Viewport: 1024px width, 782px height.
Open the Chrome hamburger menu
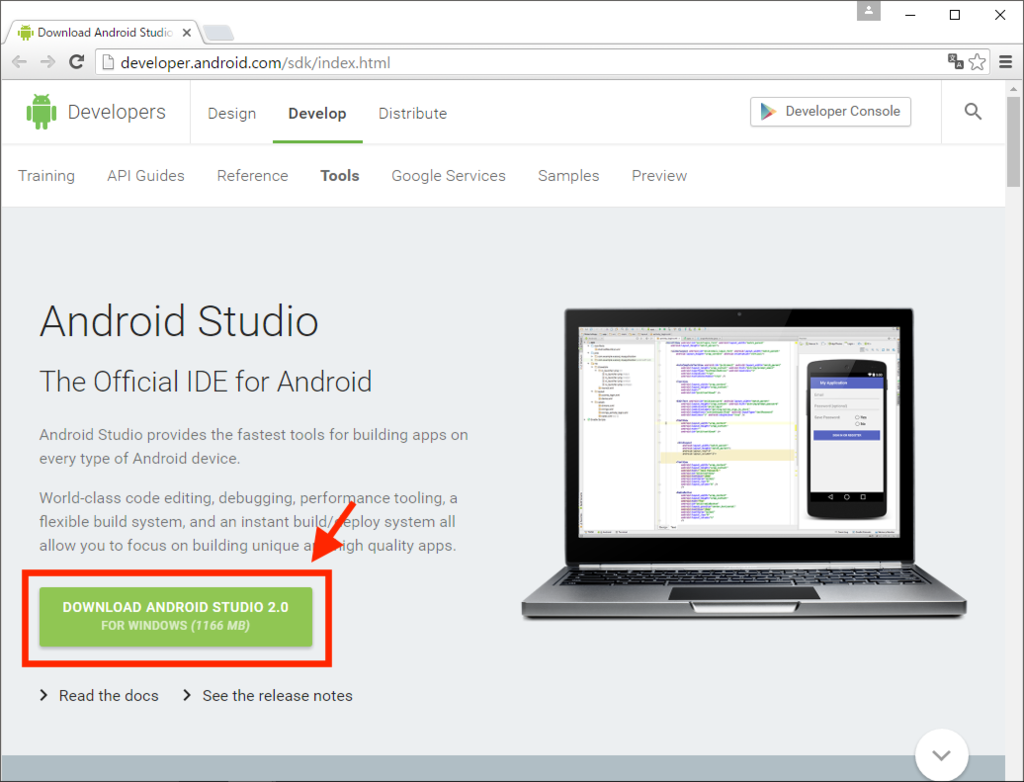click(1006, 62)
